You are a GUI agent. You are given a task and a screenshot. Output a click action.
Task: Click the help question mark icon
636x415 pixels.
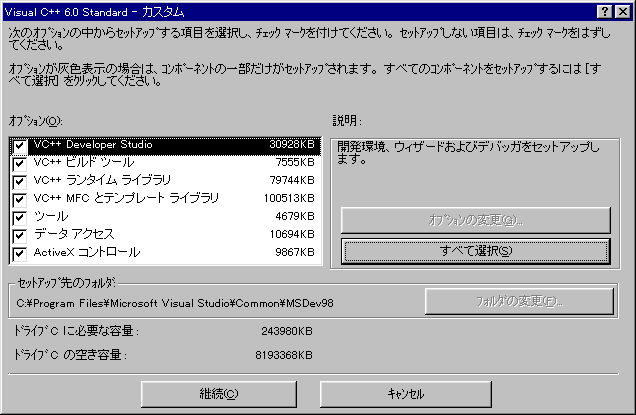point(604,12)
